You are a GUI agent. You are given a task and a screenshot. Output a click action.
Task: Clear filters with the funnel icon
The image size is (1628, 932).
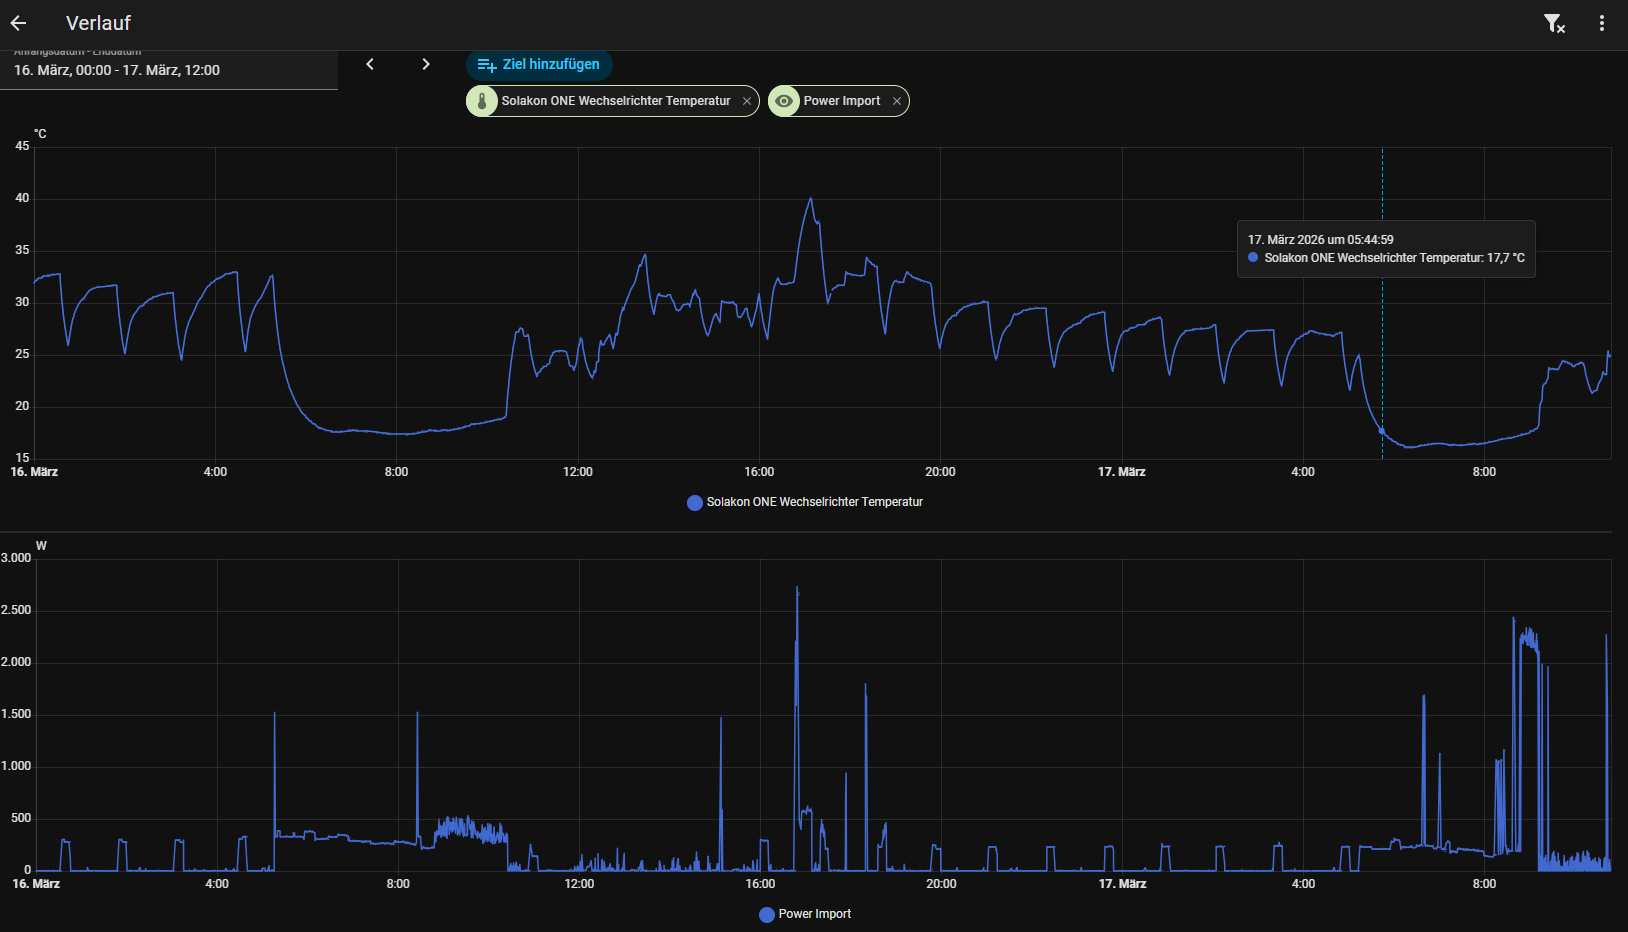click(1554, 23)
